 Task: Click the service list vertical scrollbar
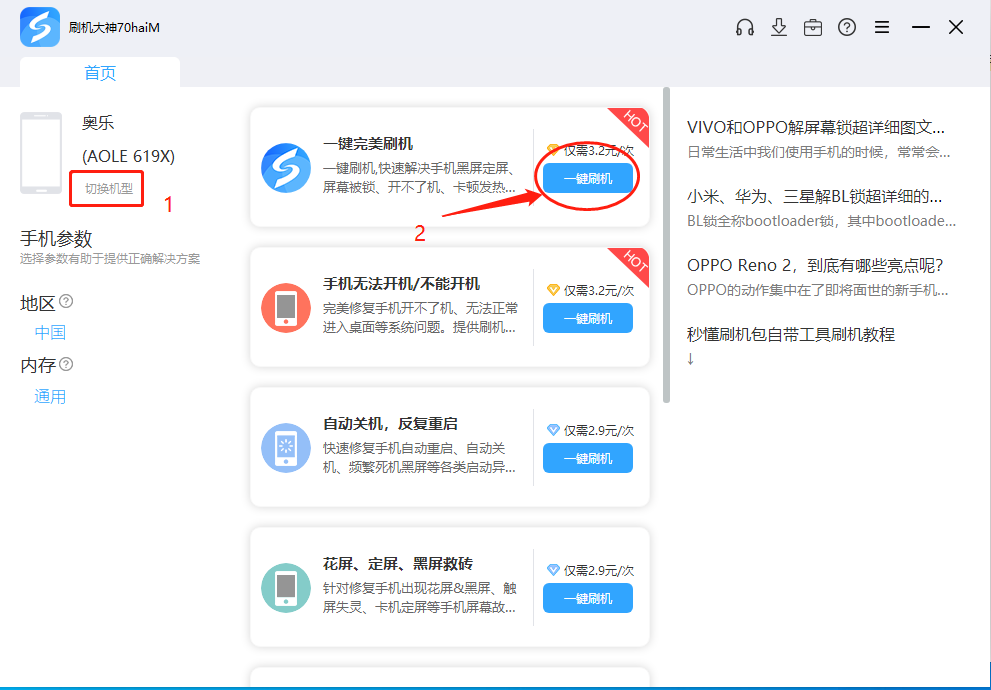pyautogui.click(x=666, y=245)
